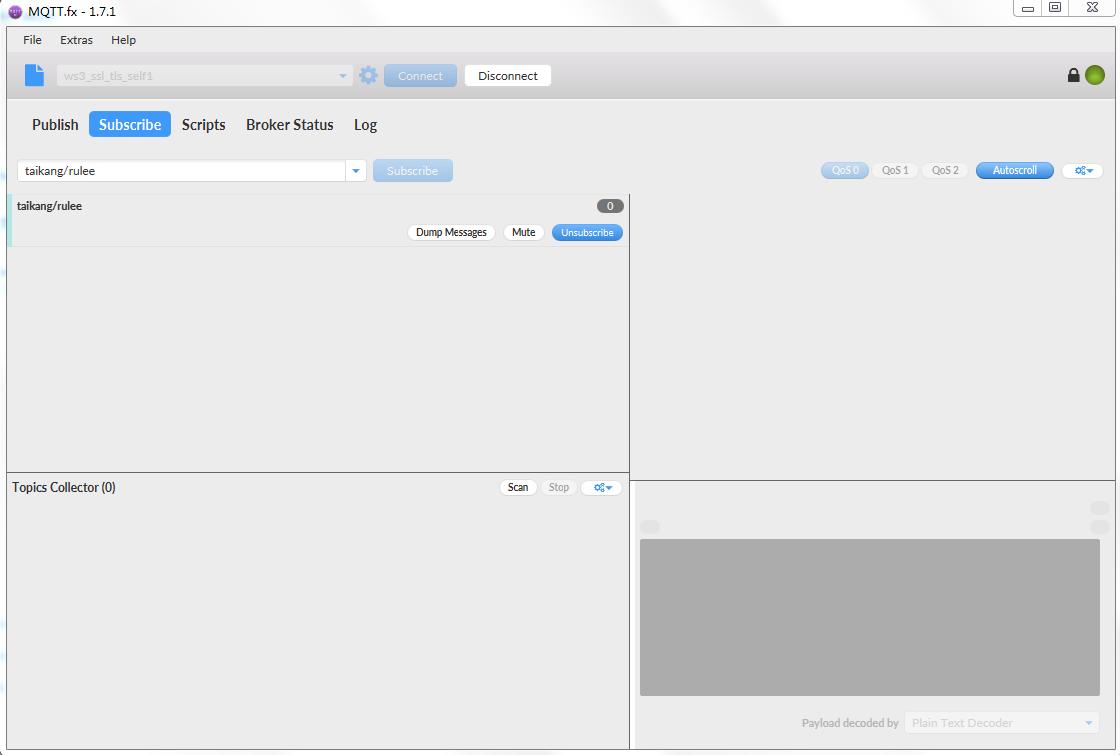Click the Subscribe button next to topic field

[412, 171]
